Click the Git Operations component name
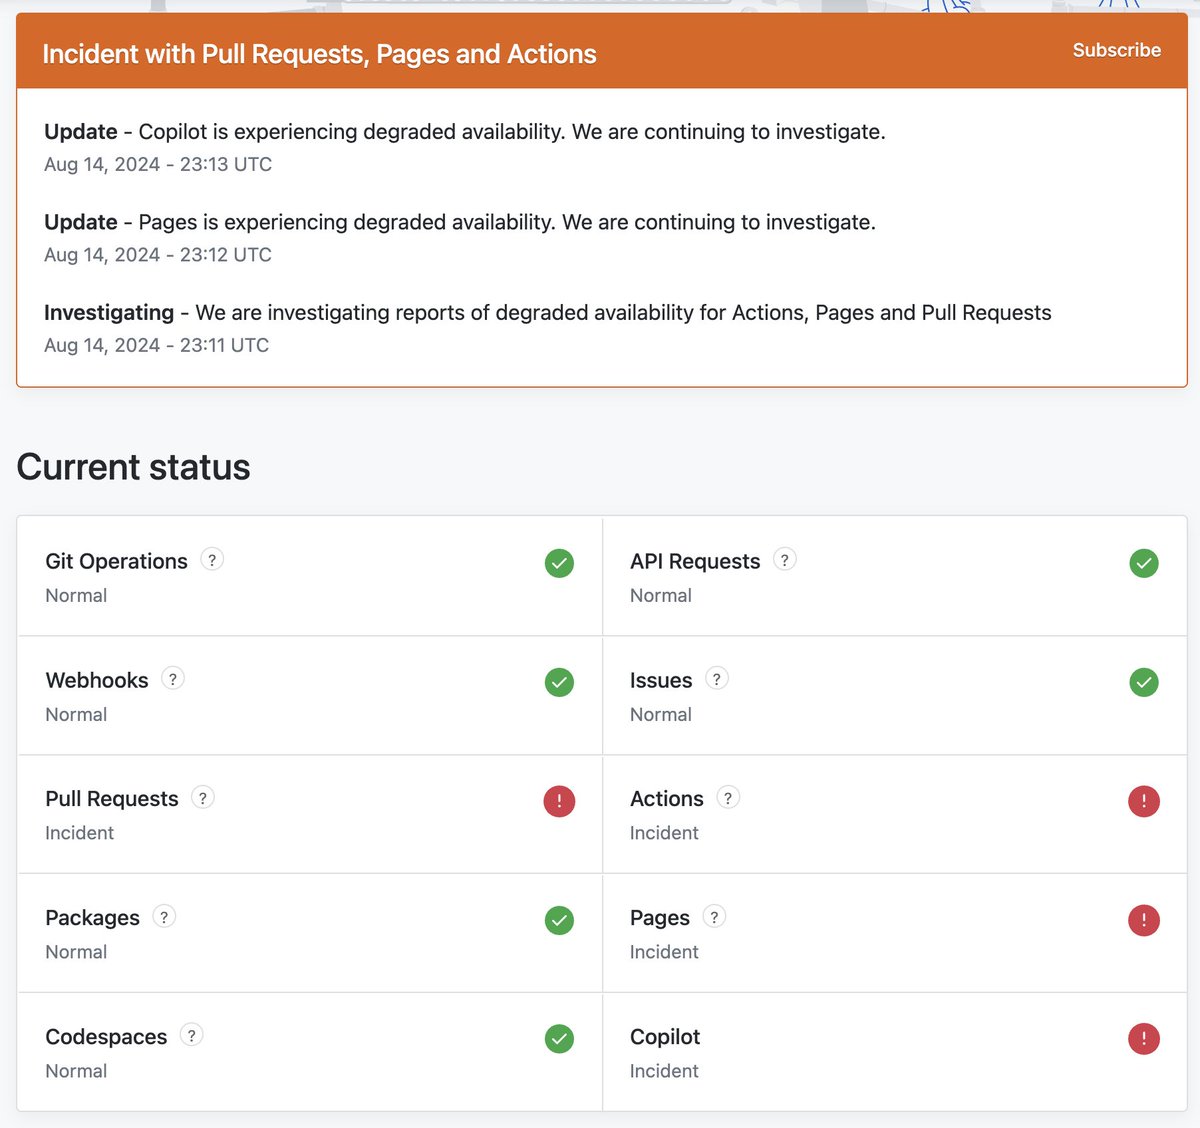 (116, 561)
